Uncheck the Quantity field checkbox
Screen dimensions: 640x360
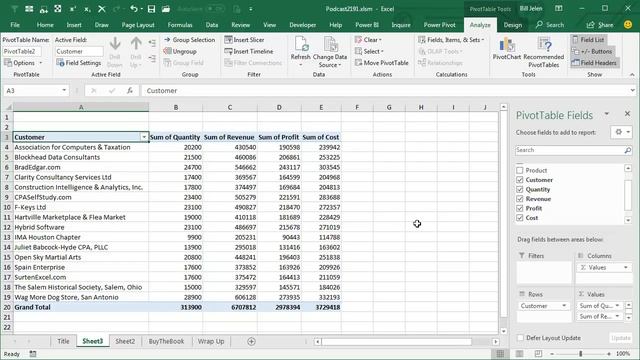pyautogui.click(x=520, y=189)
